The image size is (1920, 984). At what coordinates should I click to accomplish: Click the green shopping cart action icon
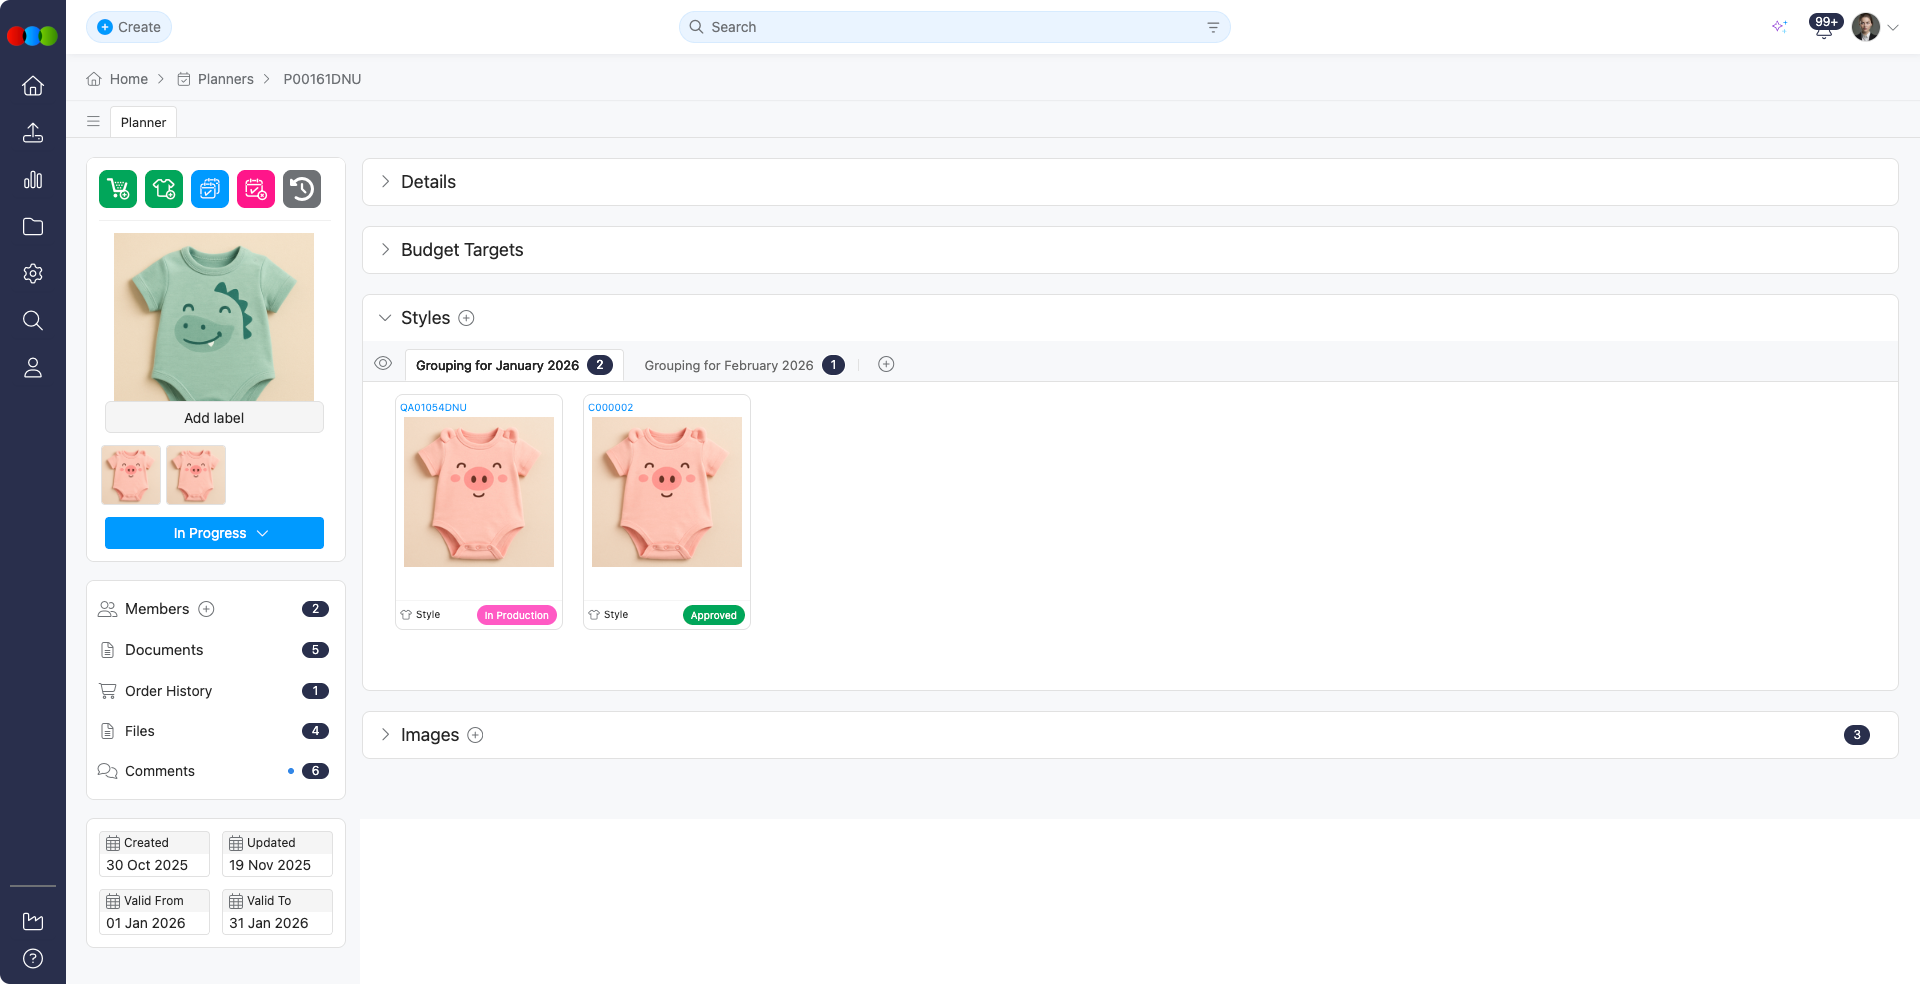coord(118,189)
